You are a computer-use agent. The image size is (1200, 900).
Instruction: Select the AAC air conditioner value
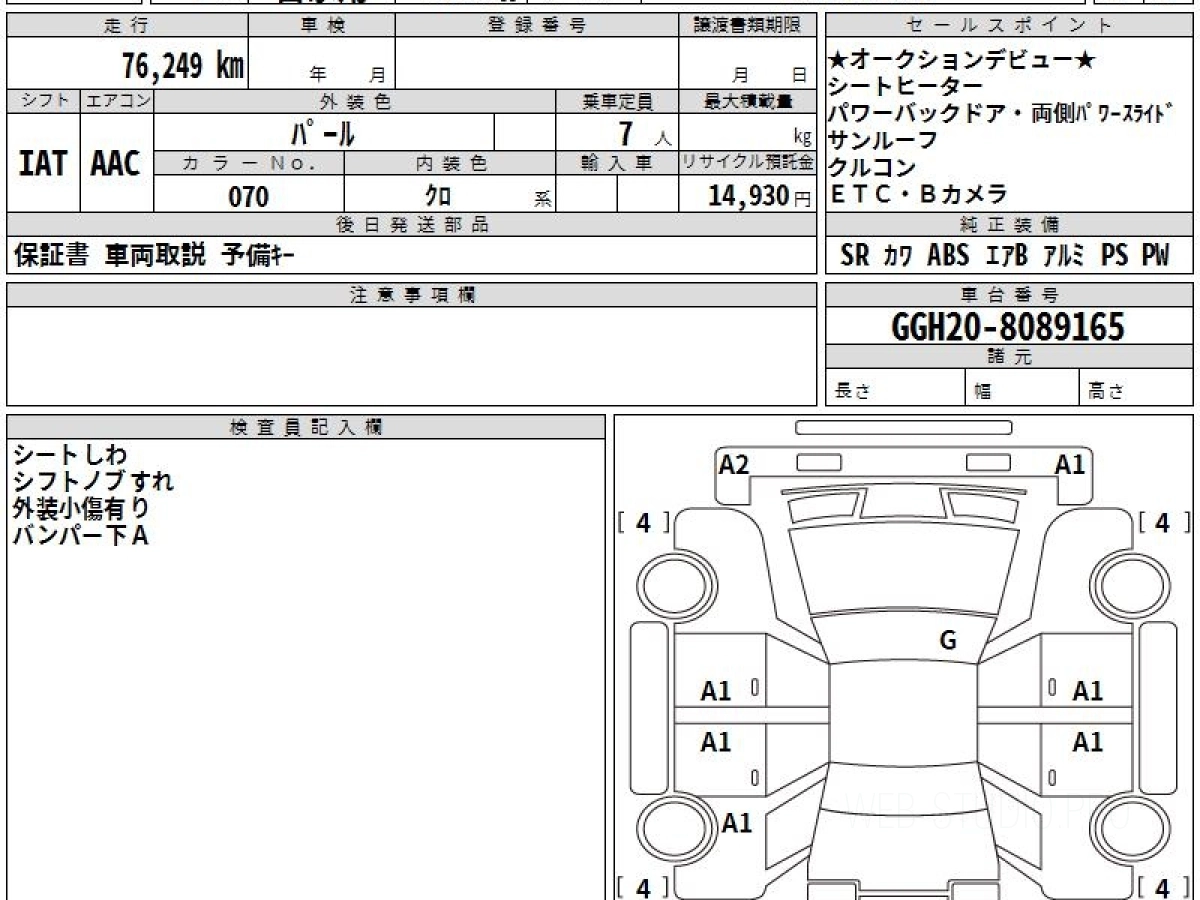point(116,163)
